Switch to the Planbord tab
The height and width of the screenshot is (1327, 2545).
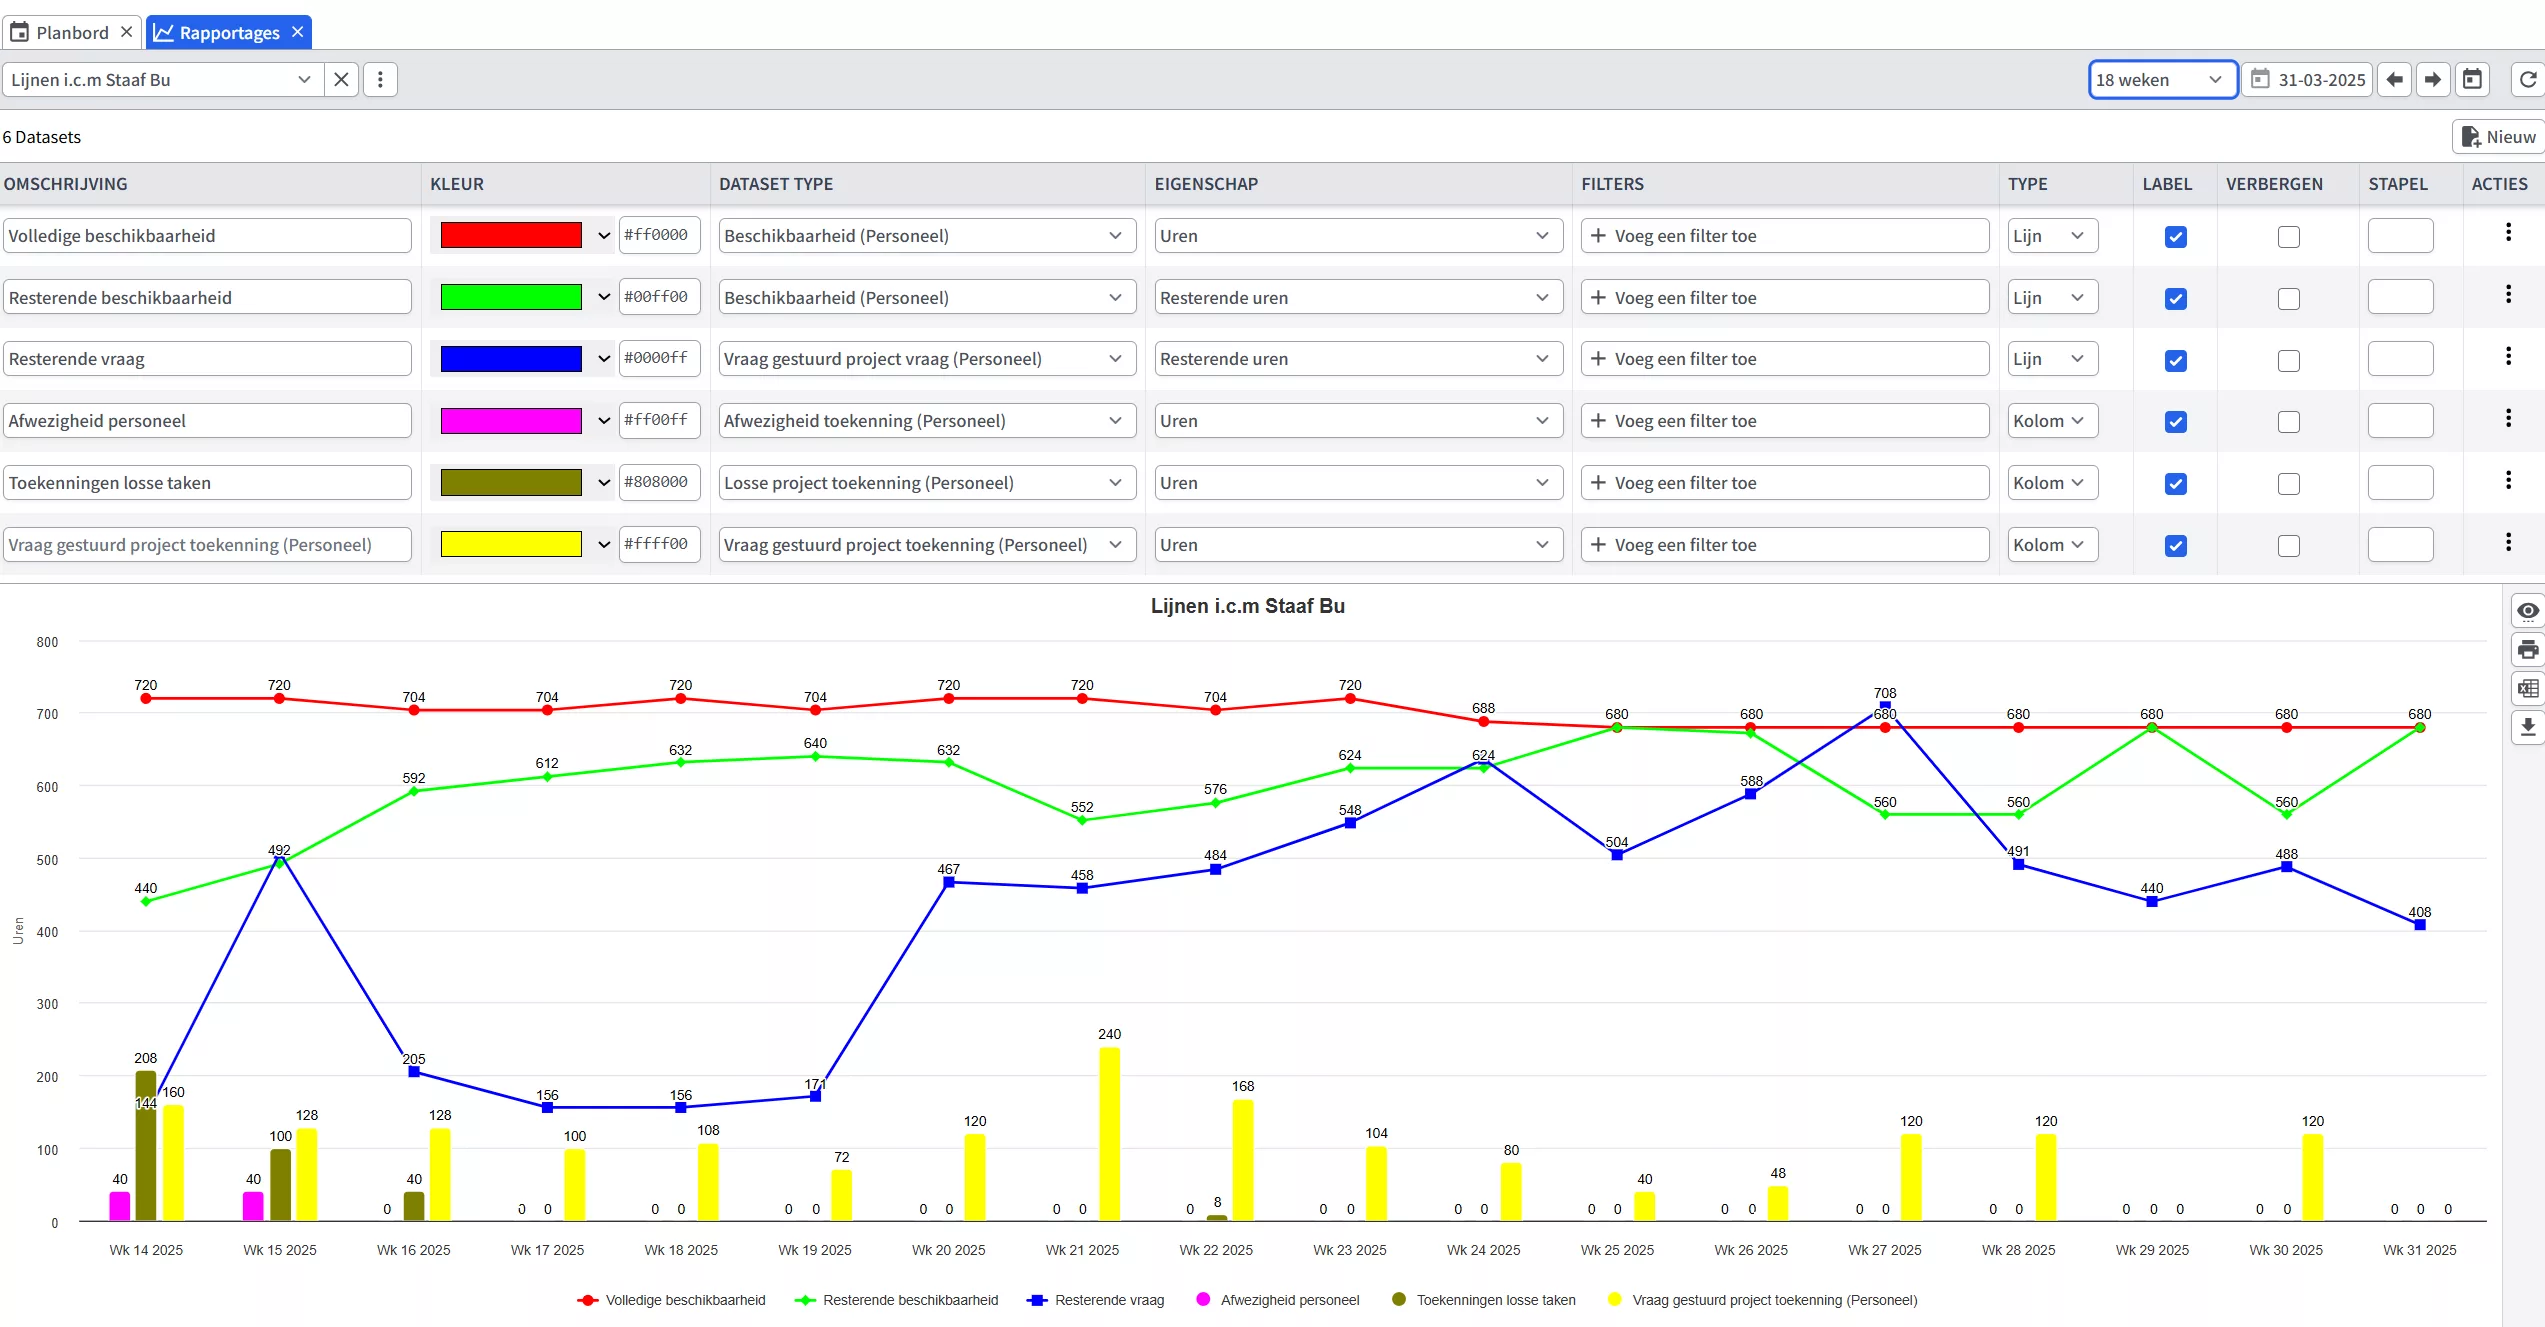(72, 32)
